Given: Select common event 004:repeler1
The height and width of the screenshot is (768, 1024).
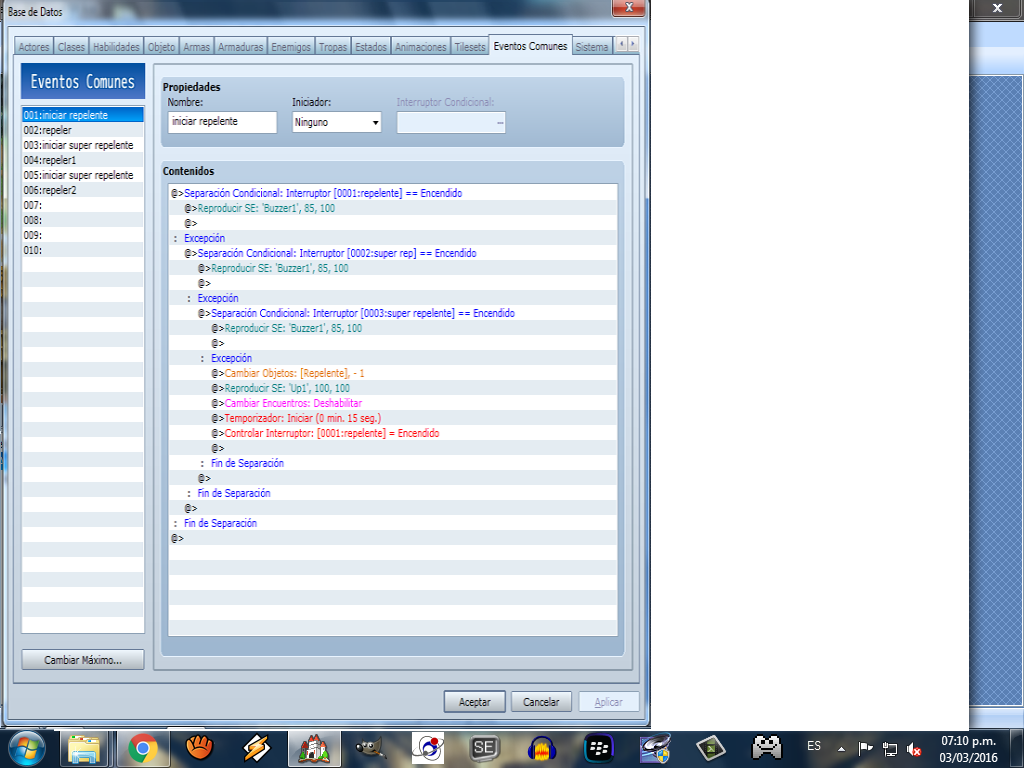Looking at the screenshot, I should (83, 160).
